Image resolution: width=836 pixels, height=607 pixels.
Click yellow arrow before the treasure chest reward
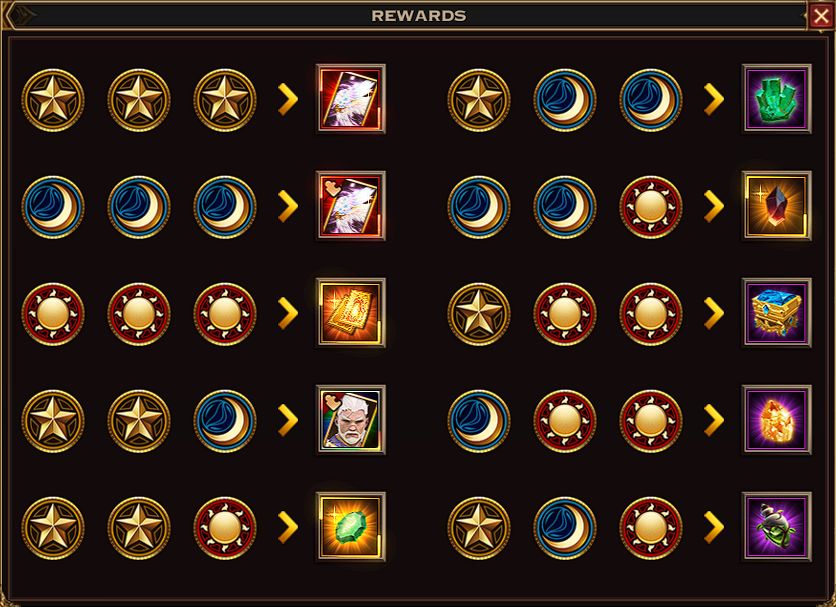714,313
